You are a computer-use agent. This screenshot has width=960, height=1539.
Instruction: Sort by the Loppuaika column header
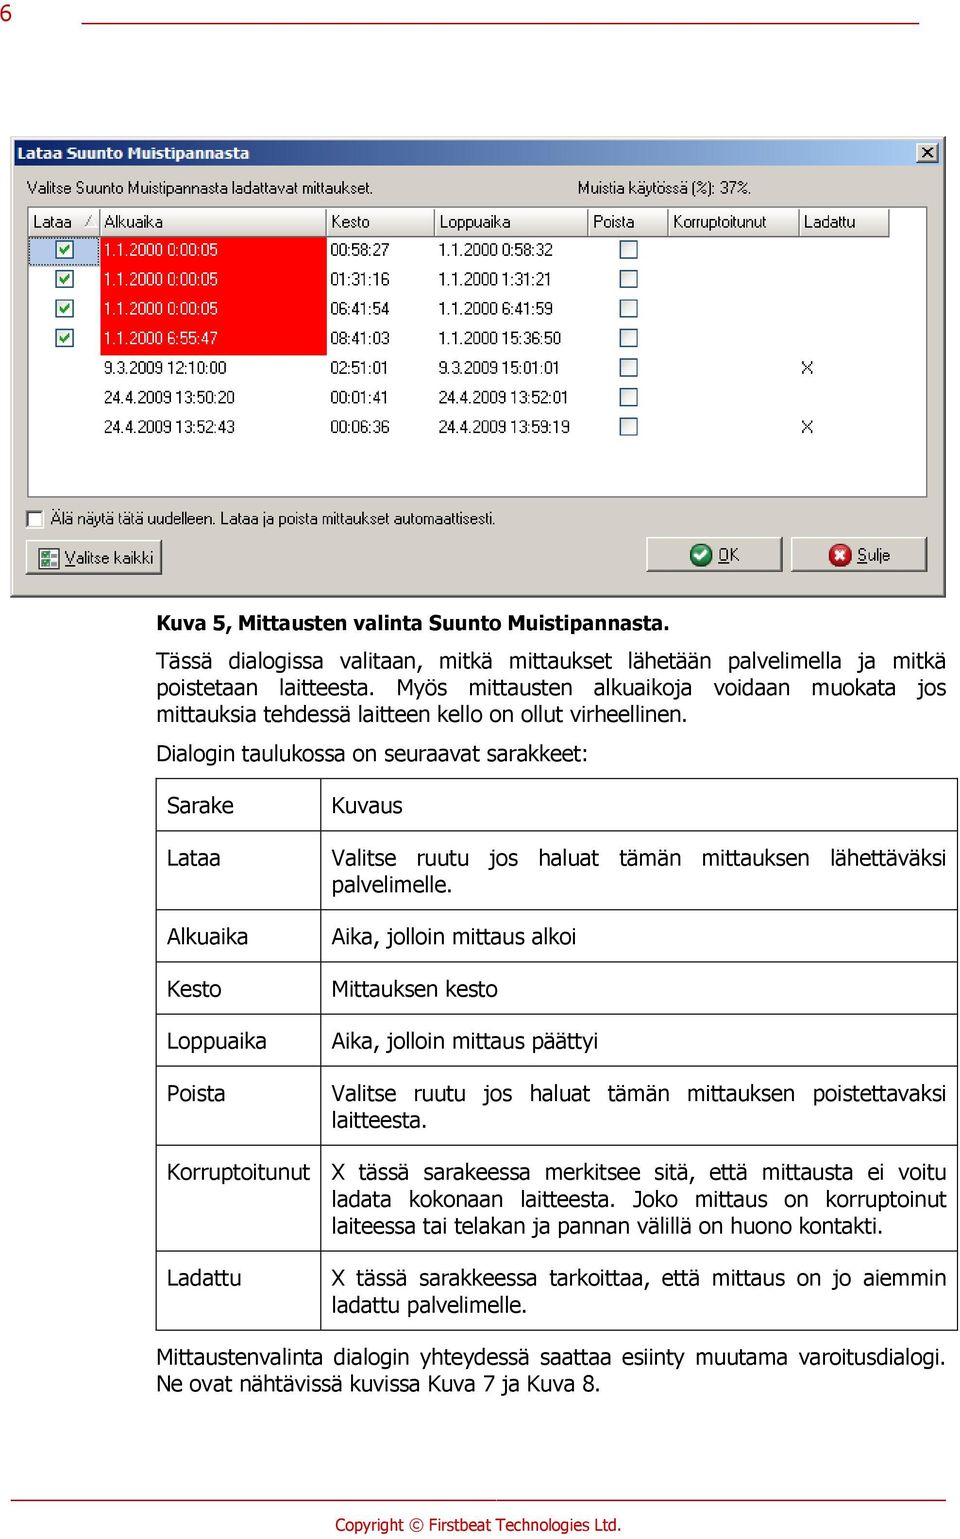click(511, 222)
